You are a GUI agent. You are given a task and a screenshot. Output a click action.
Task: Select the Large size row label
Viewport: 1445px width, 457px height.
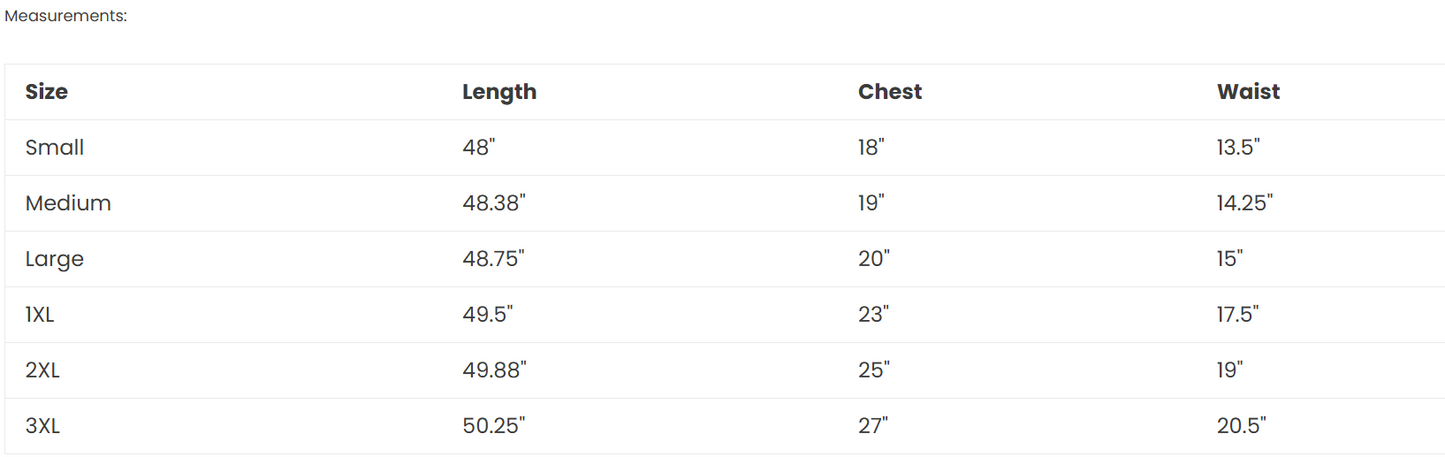tap(55, 259)
